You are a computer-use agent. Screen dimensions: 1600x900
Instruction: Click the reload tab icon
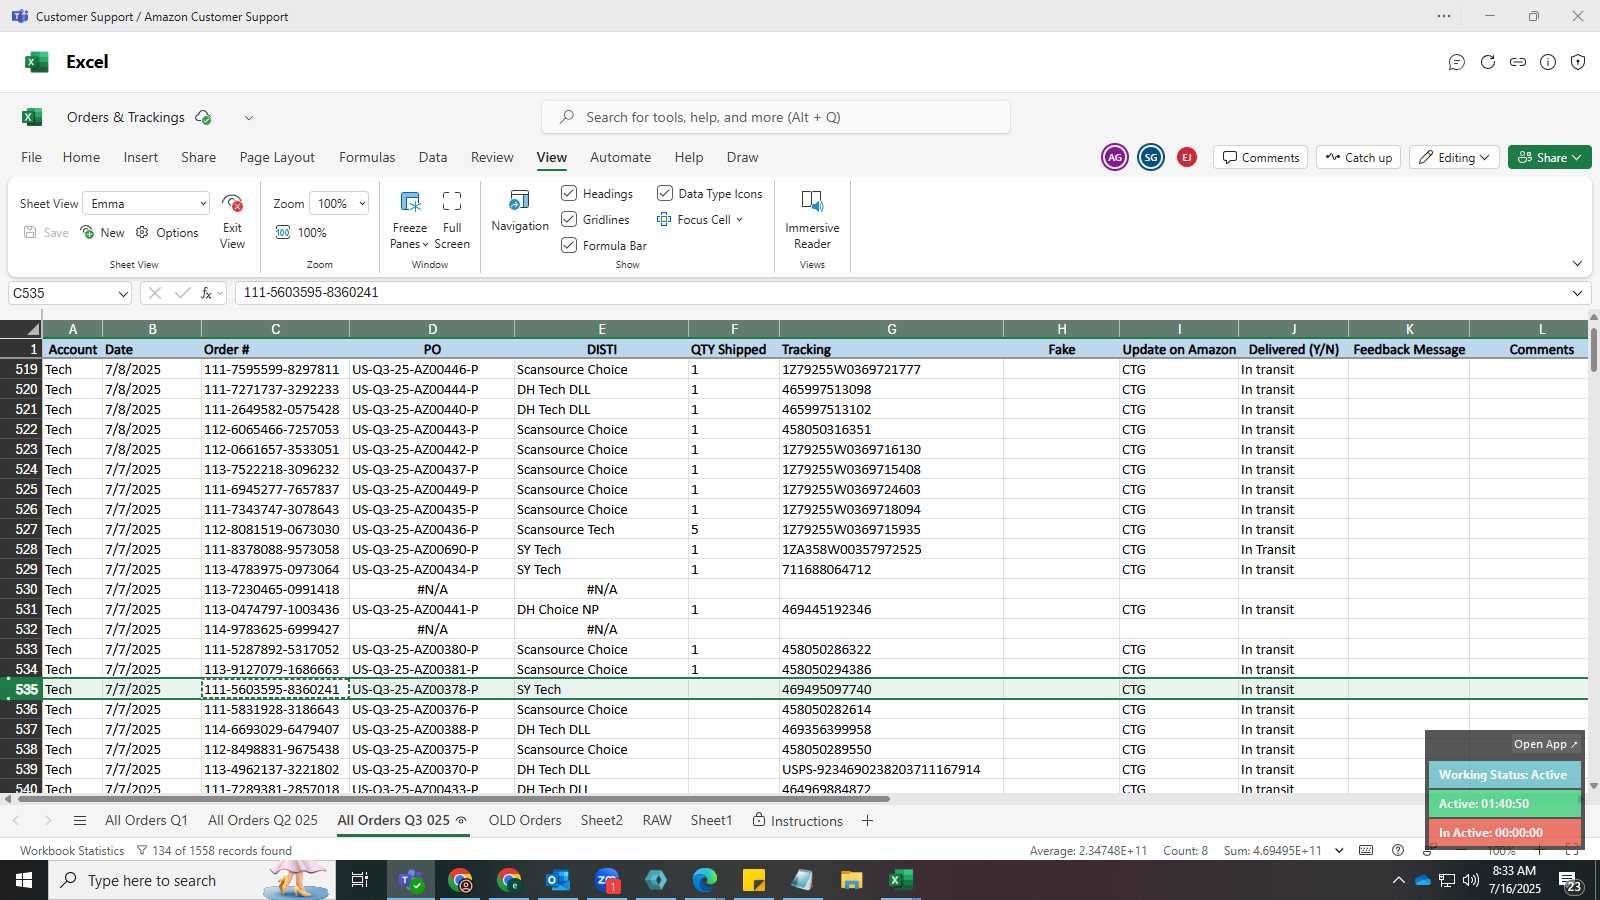pos(1488,62)
